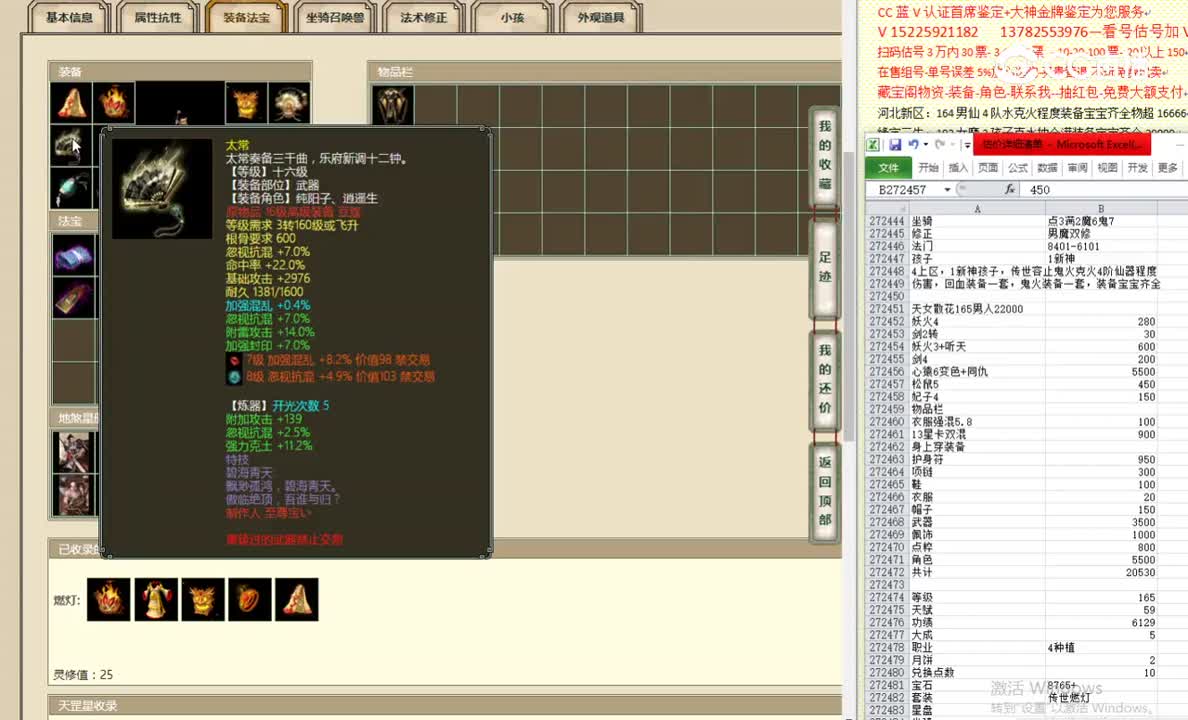
Task: Click the 心猿6变色+同仇 cell
Action: [977, 371]
